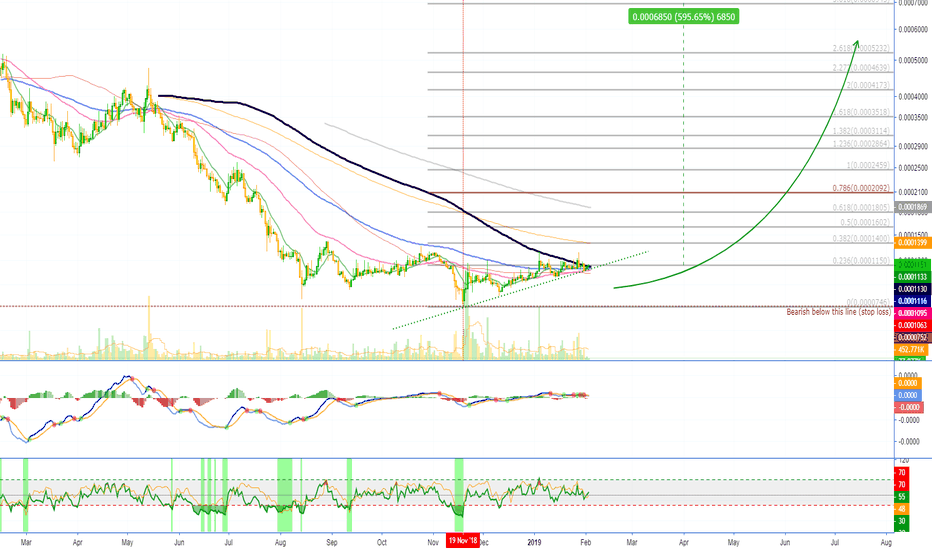Viewport: 932px width, 550px height.
Task: Click the 0.0003500 price axis value
Action: (914, 118)
